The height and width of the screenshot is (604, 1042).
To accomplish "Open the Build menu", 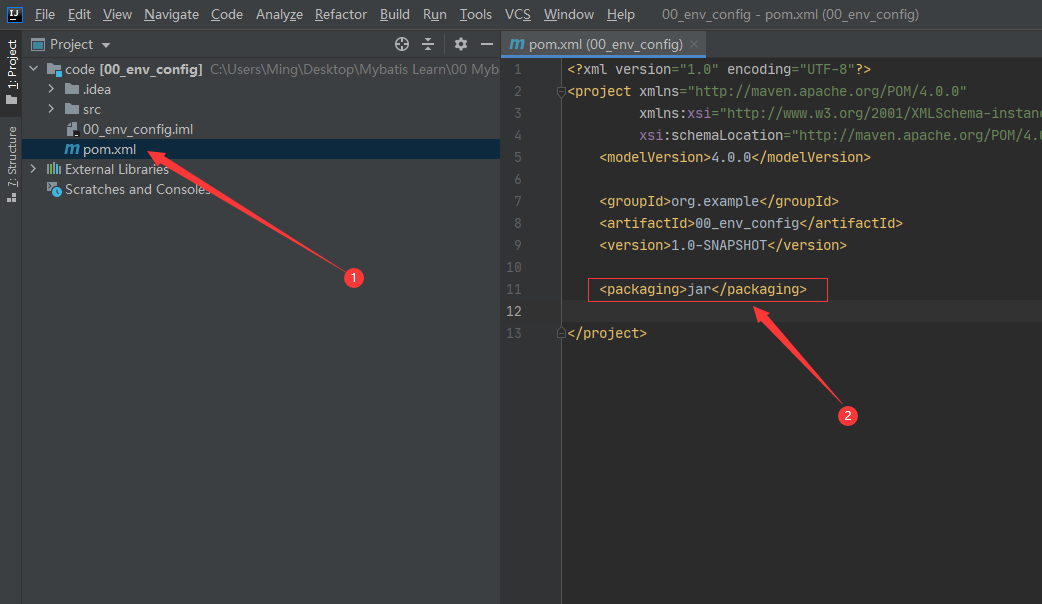I will (395, 14).
